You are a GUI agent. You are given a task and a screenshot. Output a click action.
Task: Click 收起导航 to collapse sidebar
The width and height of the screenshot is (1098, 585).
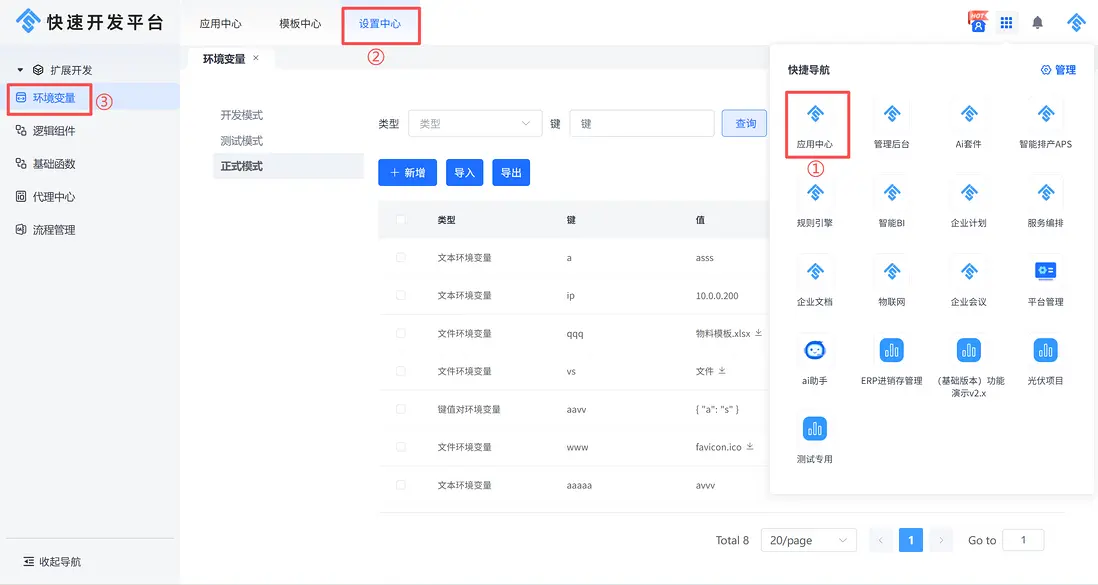[52, 562]
